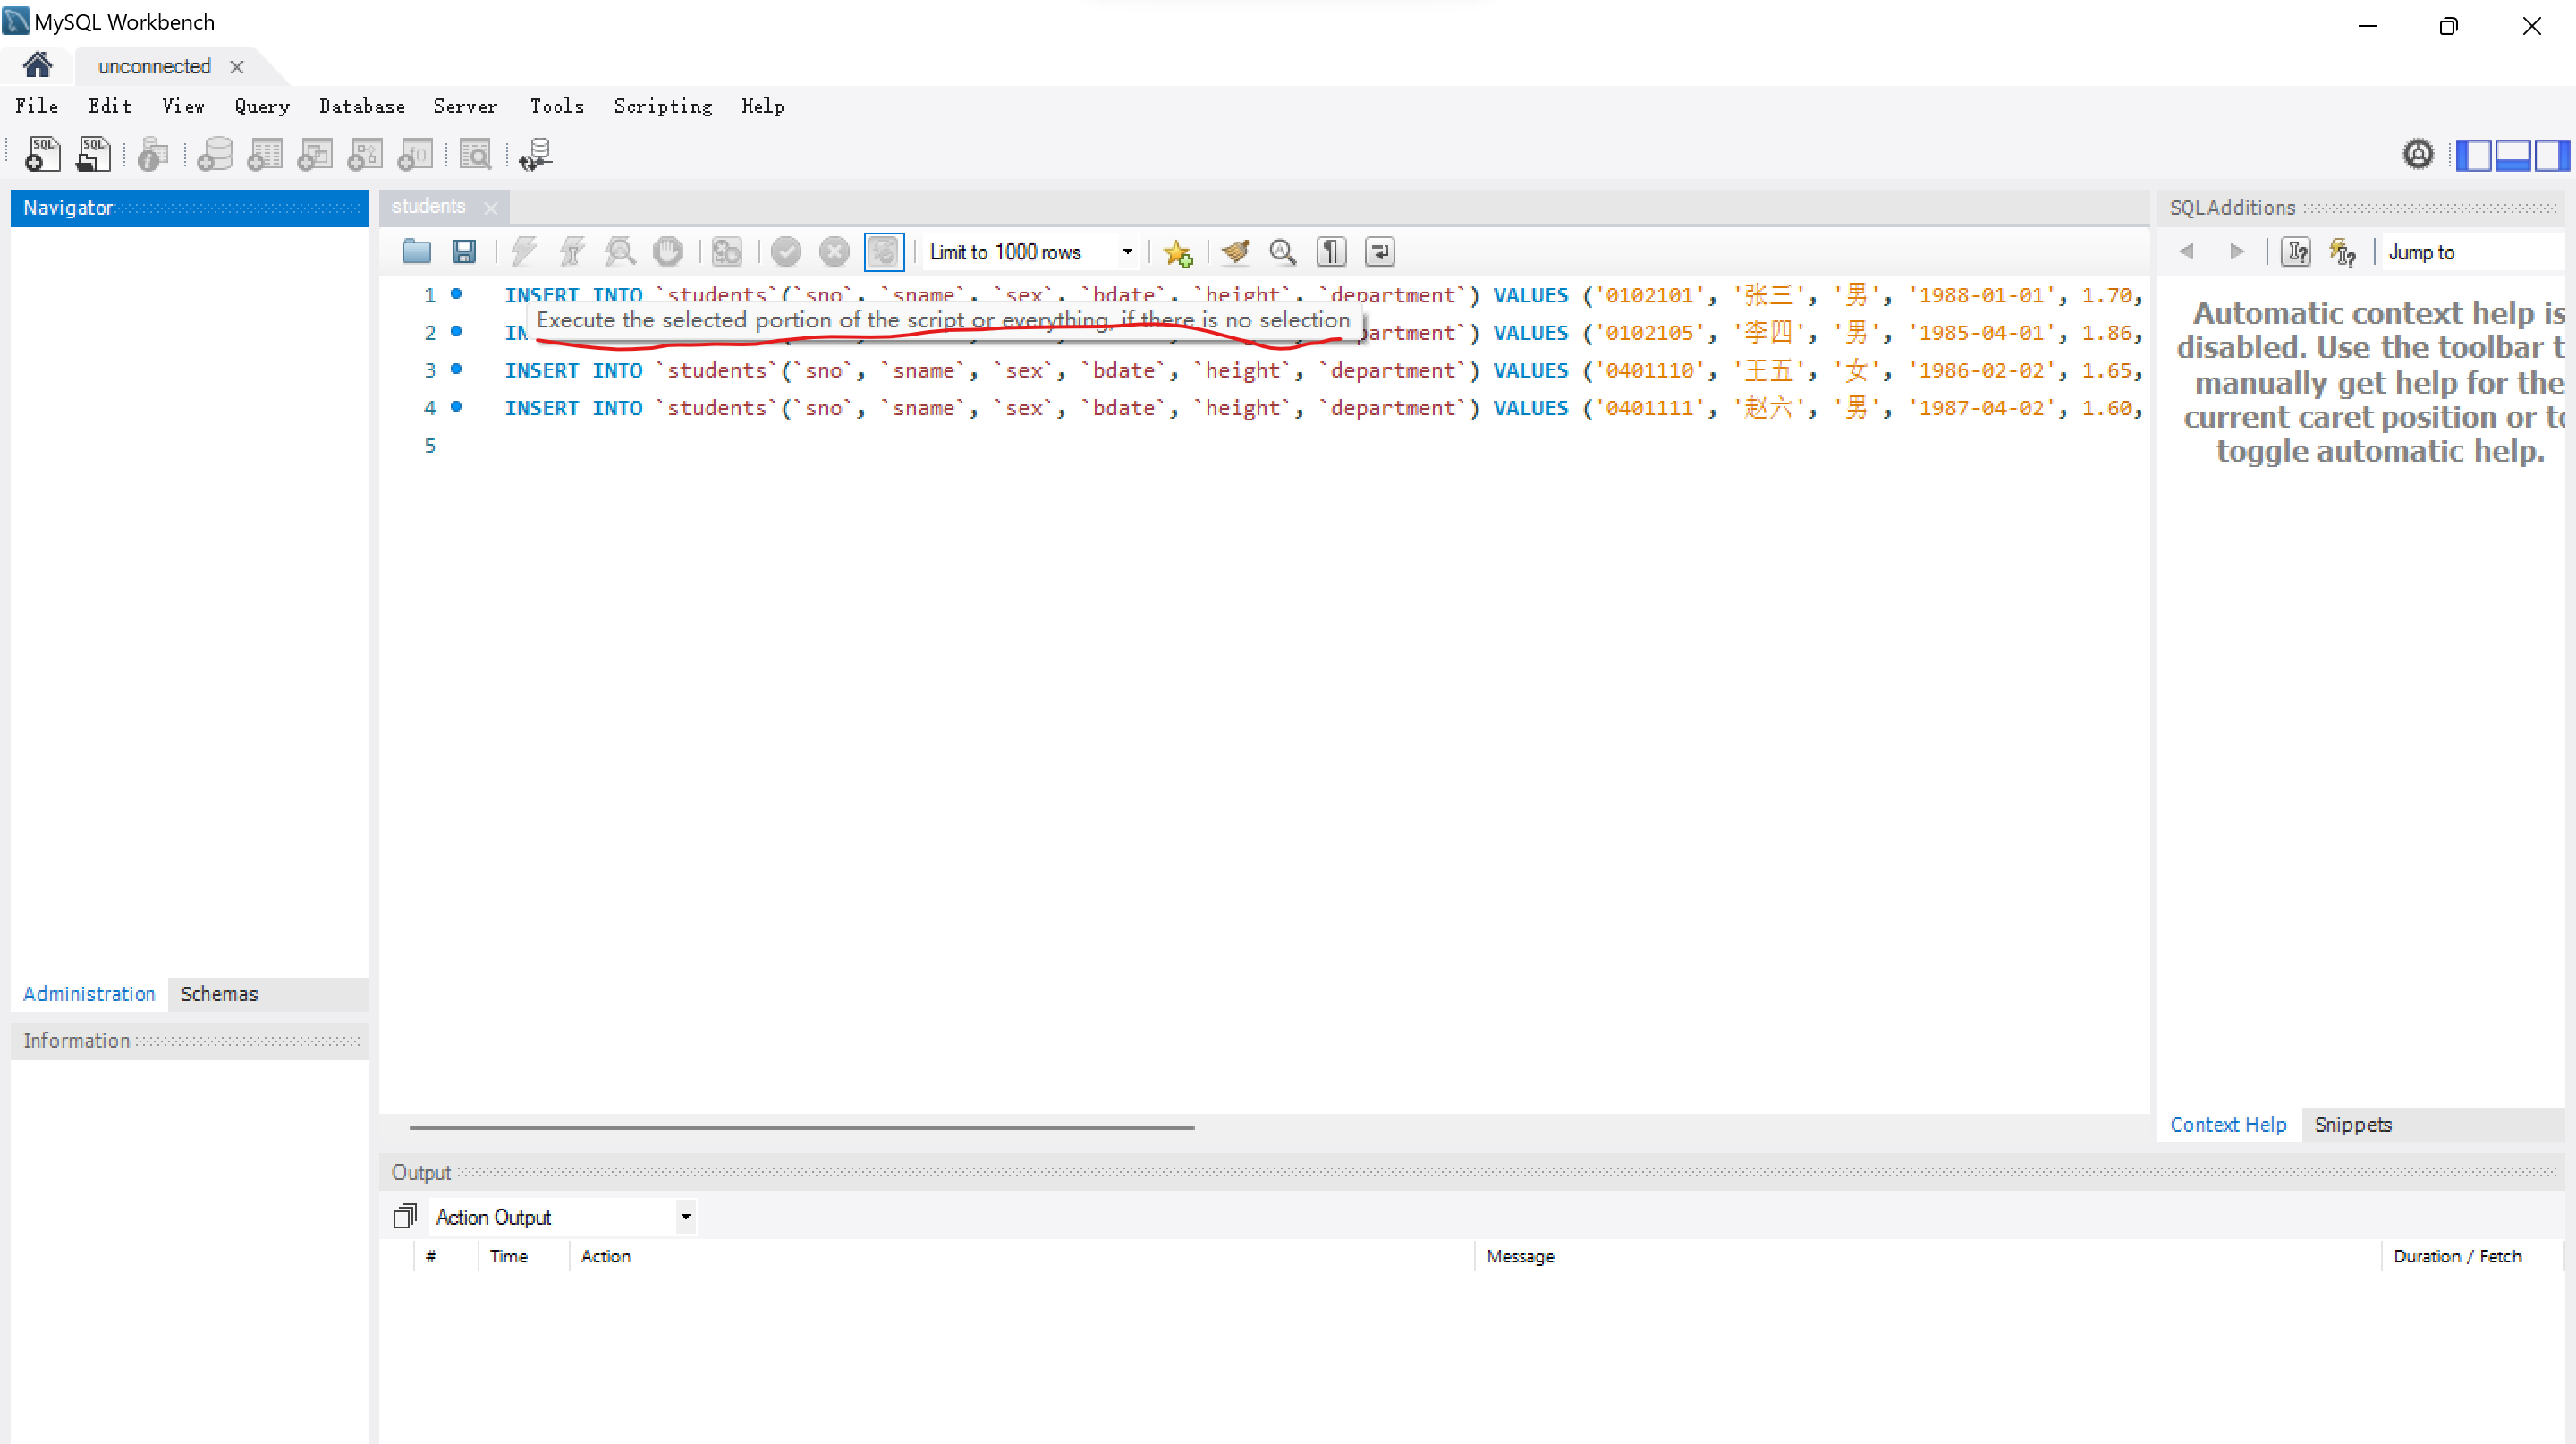Switch to the Schemas tab
Screen dimensions: 2576x1444
(x=219, y=994)
